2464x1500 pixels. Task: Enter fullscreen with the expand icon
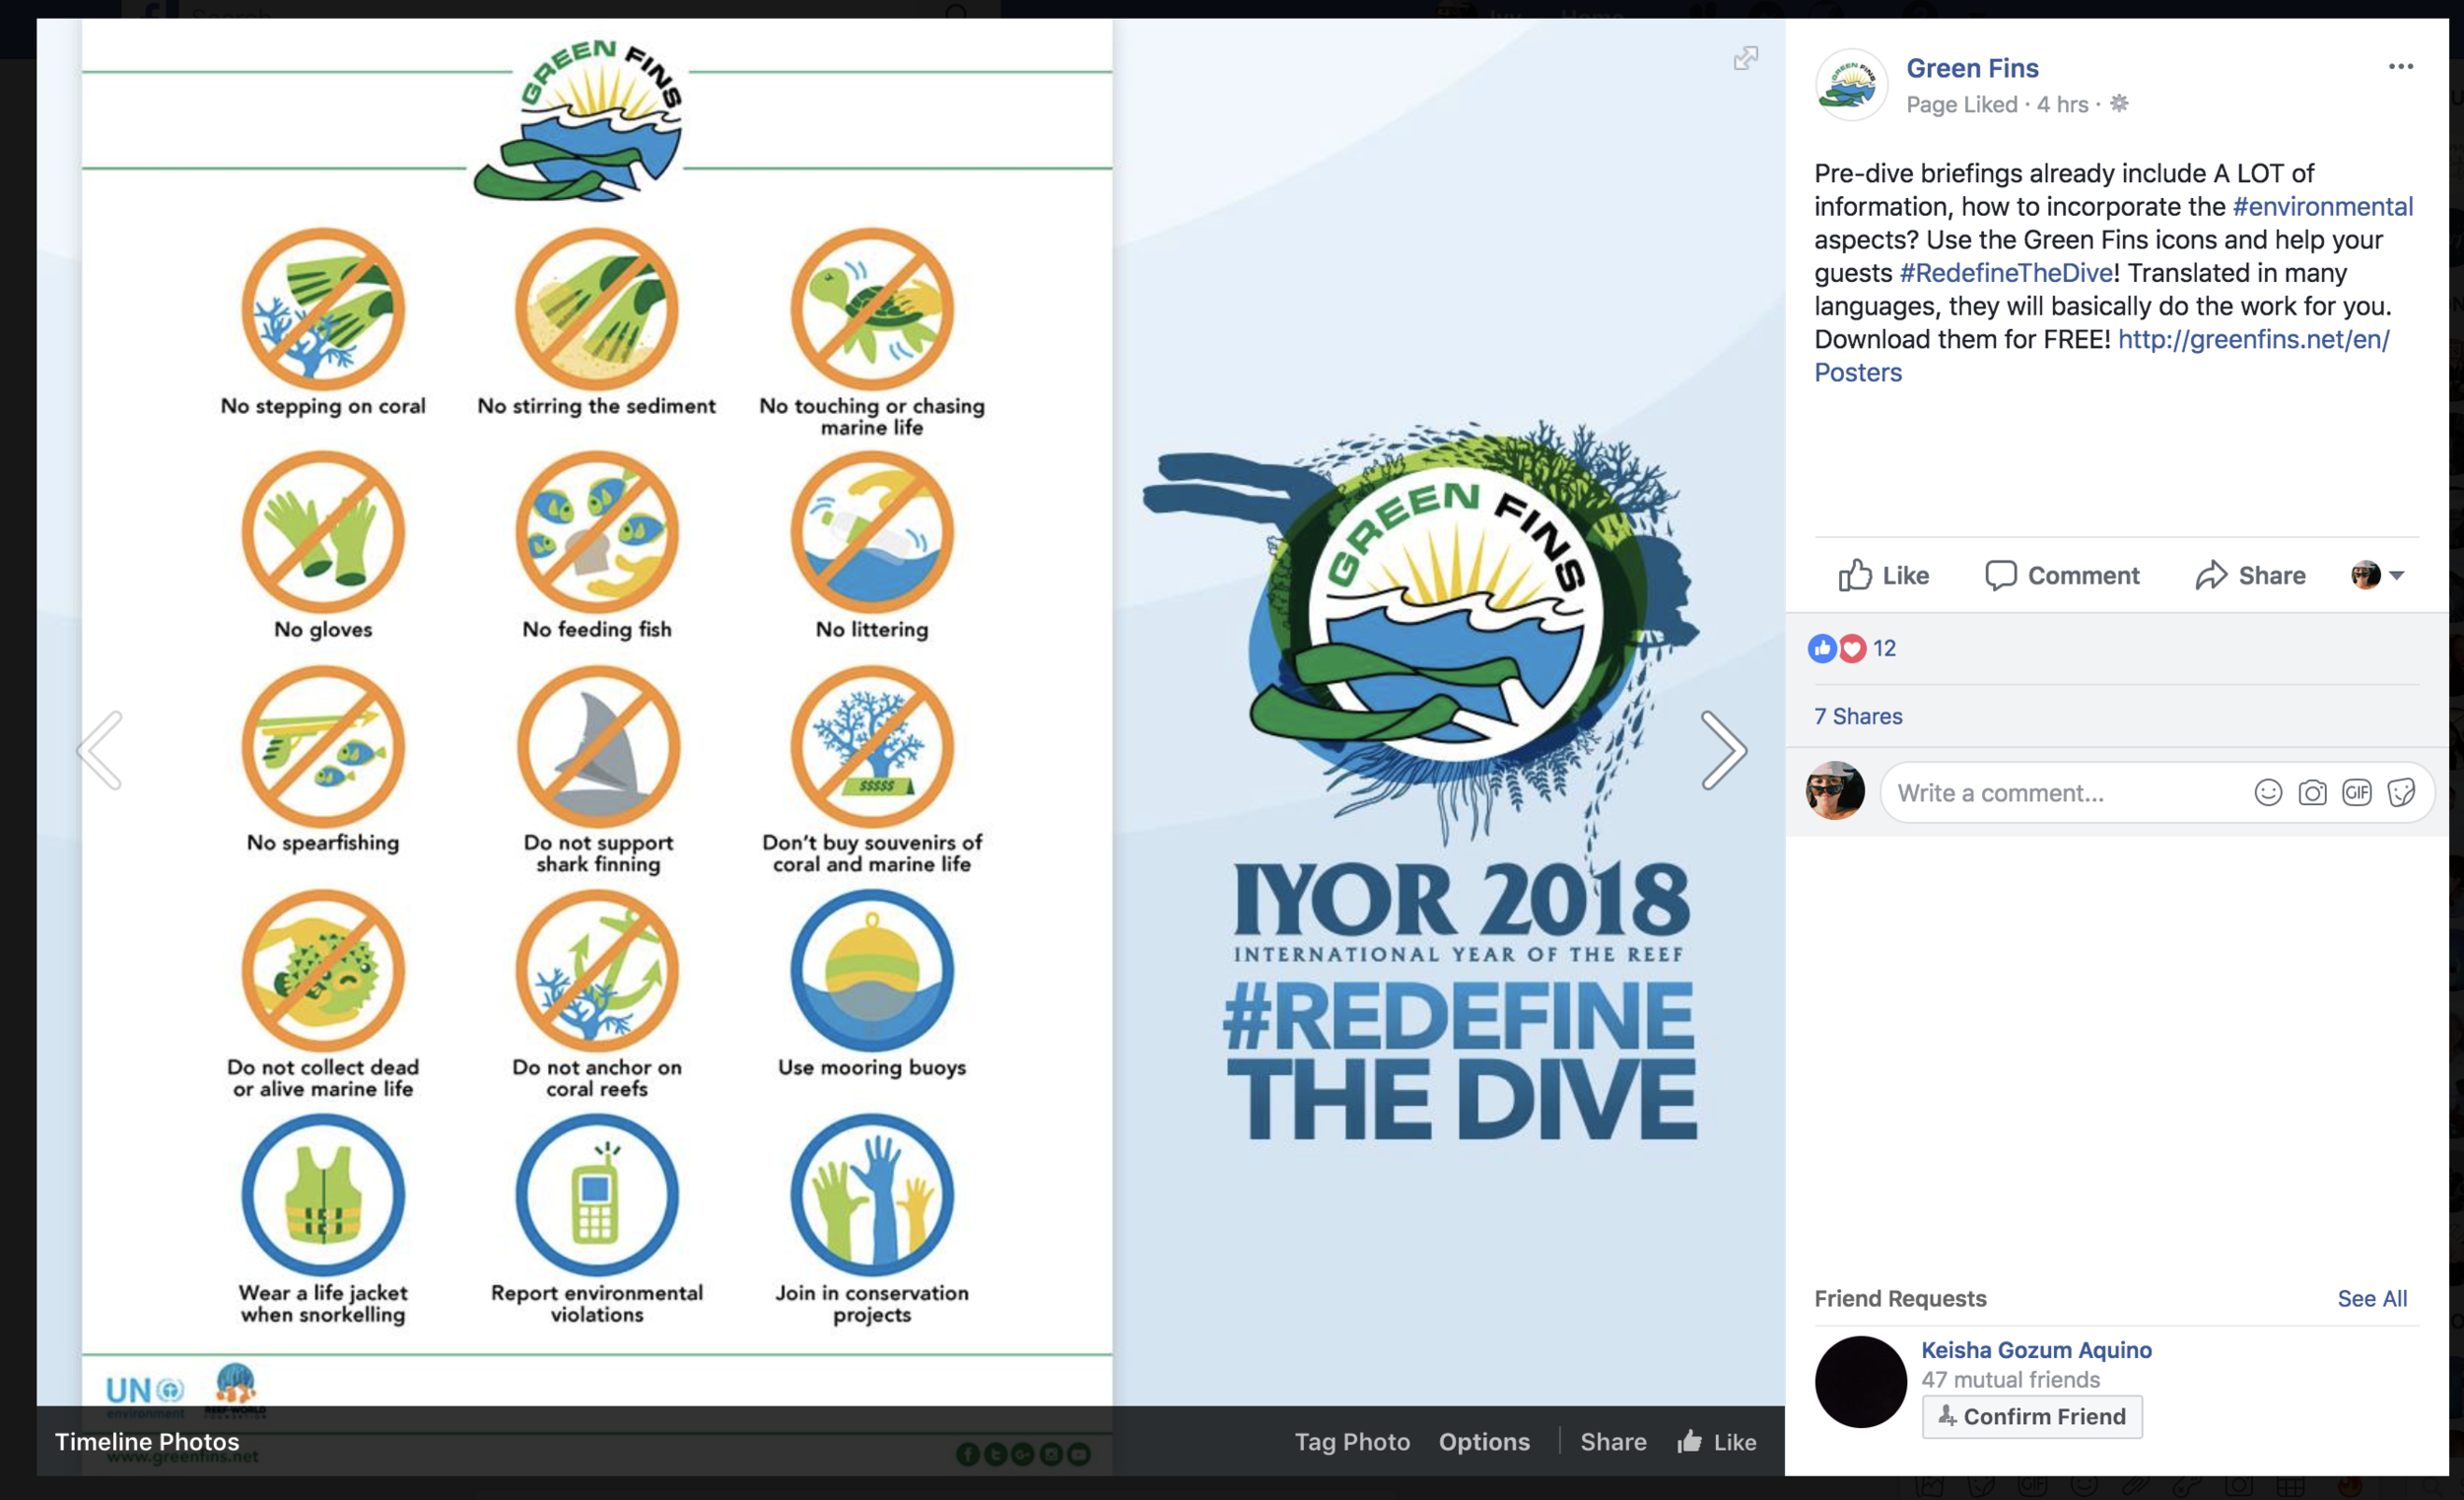pos(1745,58)
